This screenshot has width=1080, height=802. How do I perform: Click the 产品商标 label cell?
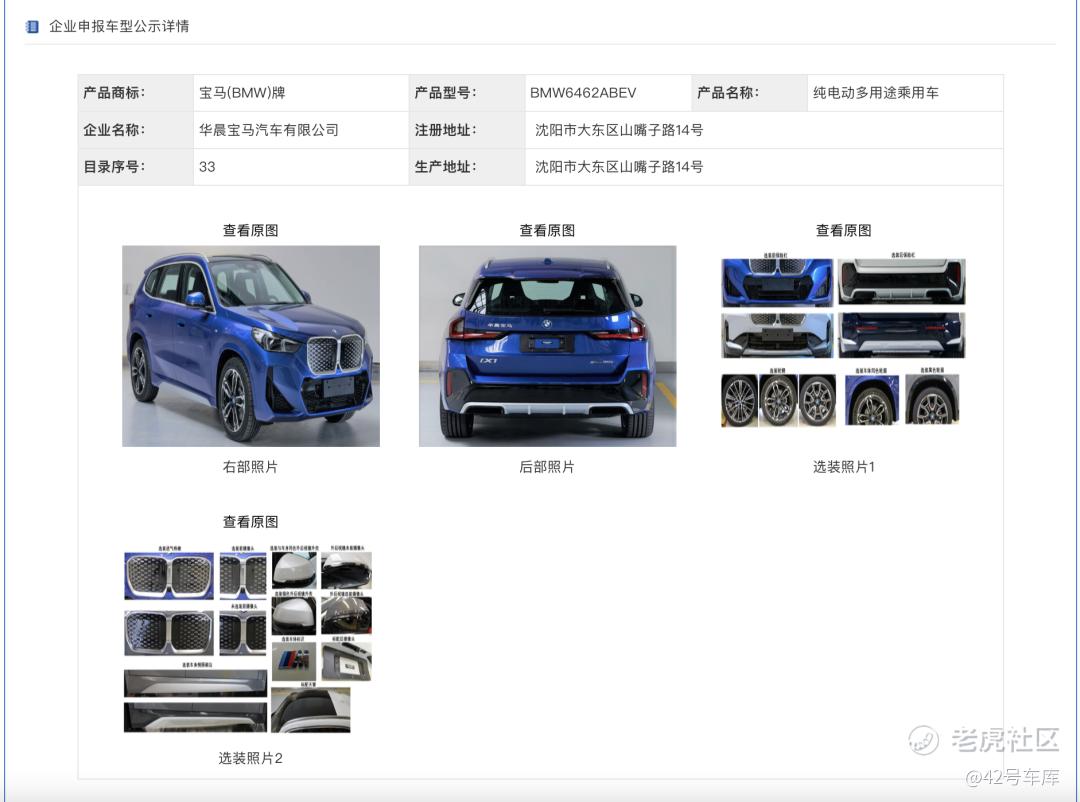(136, 92)
